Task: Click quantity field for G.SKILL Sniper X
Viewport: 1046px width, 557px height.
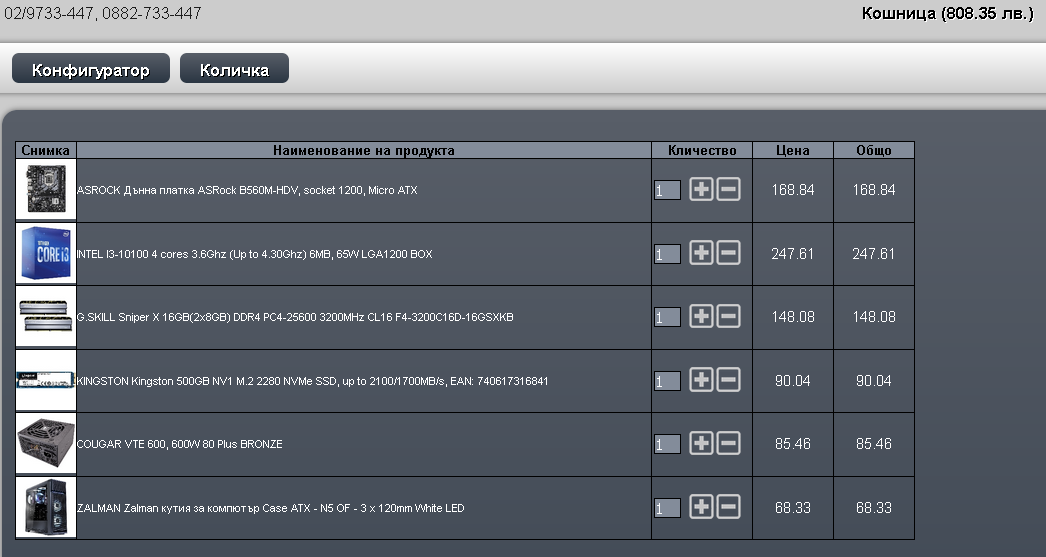Action: (x=667, y=317)
